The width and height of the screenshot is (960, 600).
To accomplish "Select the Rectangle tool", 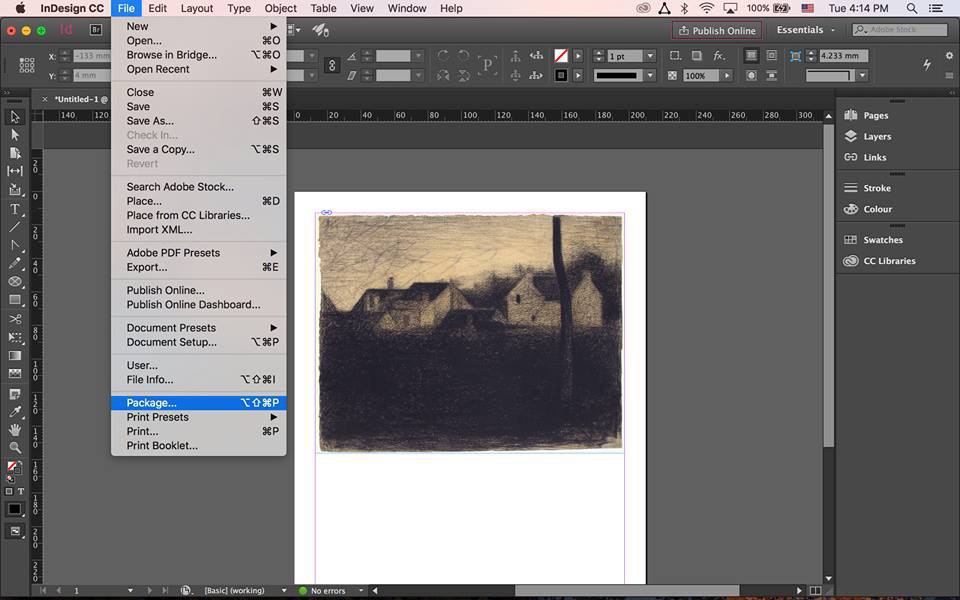I will 15,300.
